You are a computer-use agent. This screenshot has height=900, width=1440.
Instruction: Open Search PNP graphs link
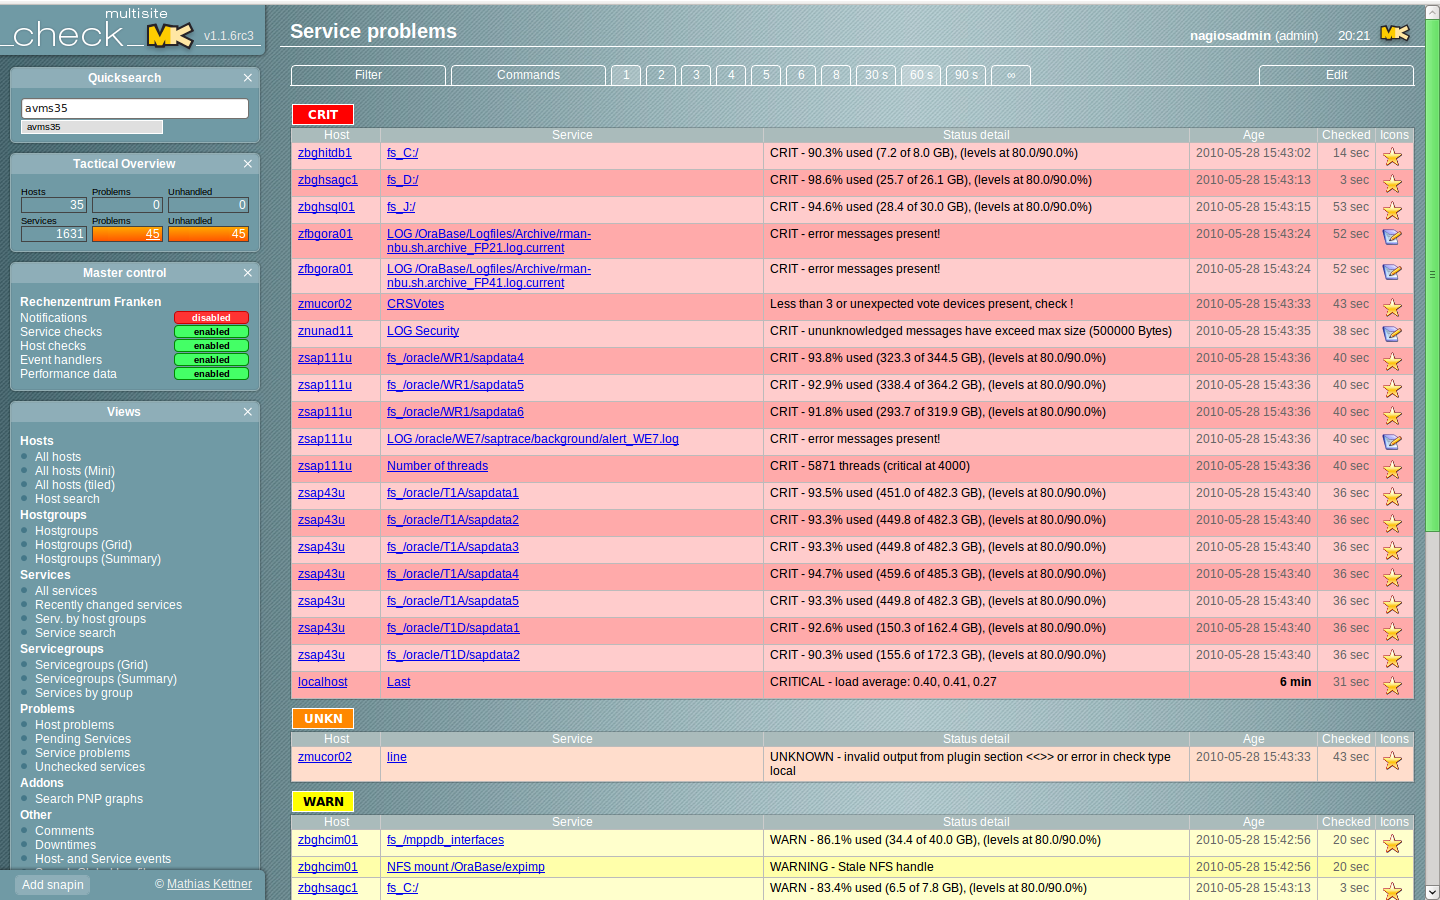point(89,799)
